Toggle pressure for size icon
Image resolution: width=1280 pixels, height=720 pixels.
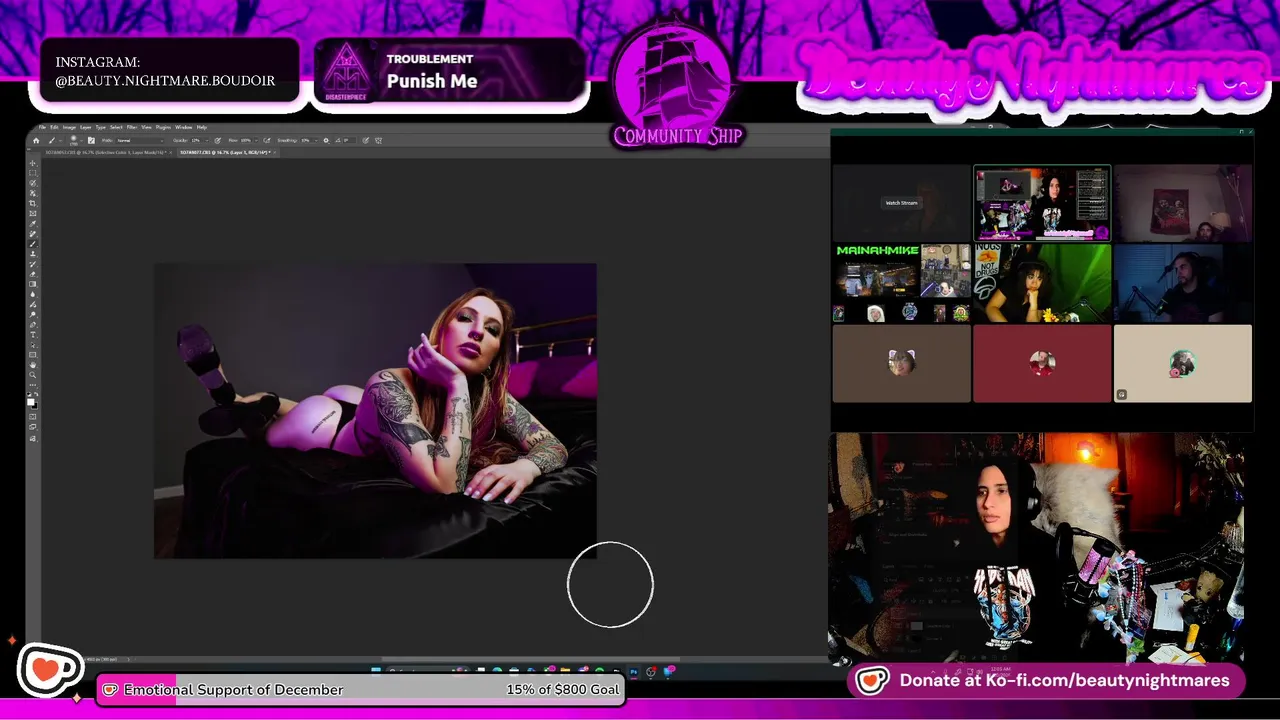click(x=366, y=141)
